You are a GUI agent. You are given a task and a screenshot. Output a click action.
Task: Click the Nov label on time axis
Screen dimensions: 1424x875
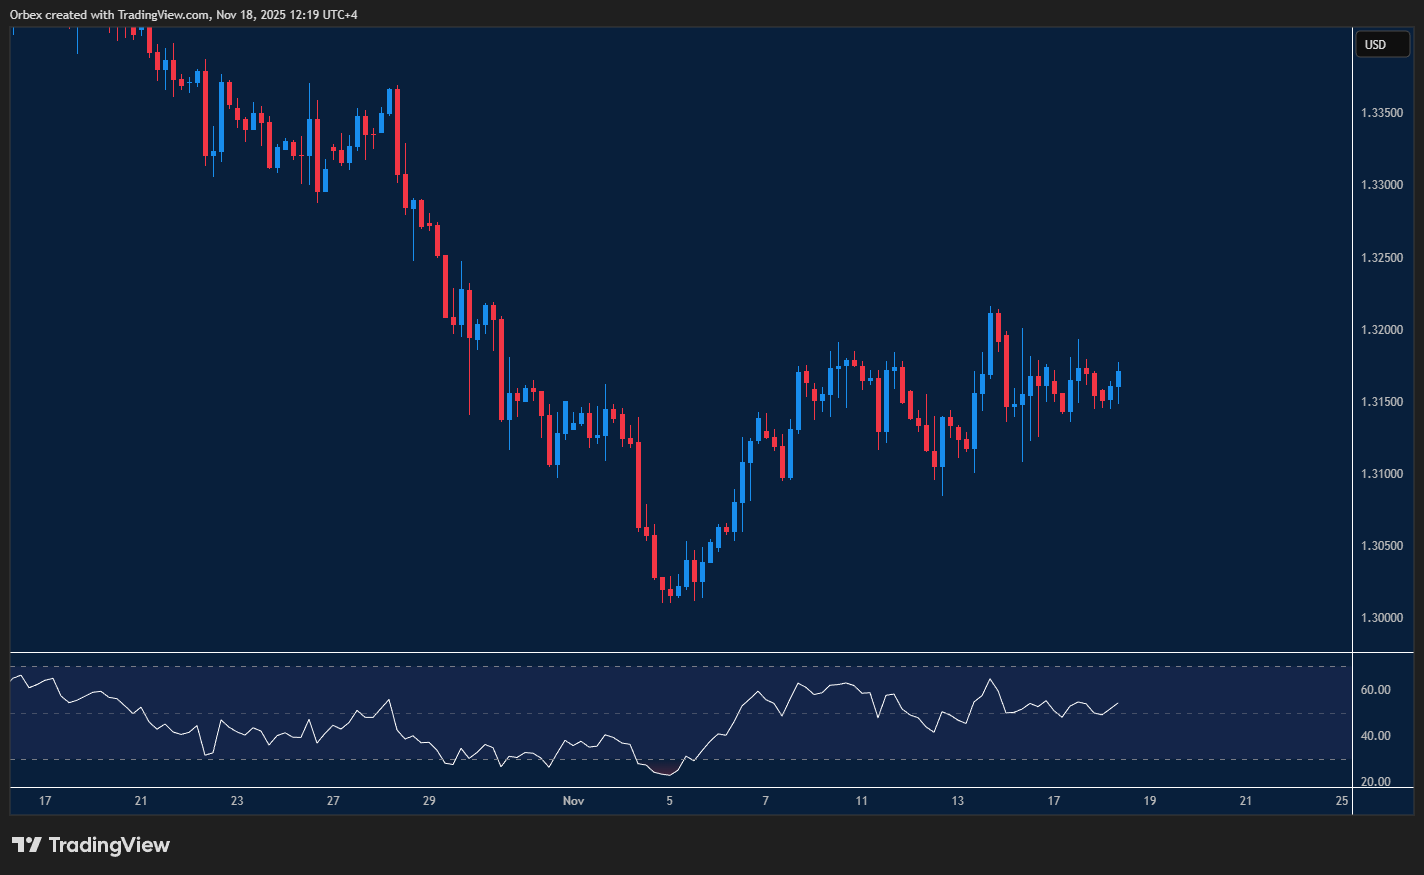573,800
